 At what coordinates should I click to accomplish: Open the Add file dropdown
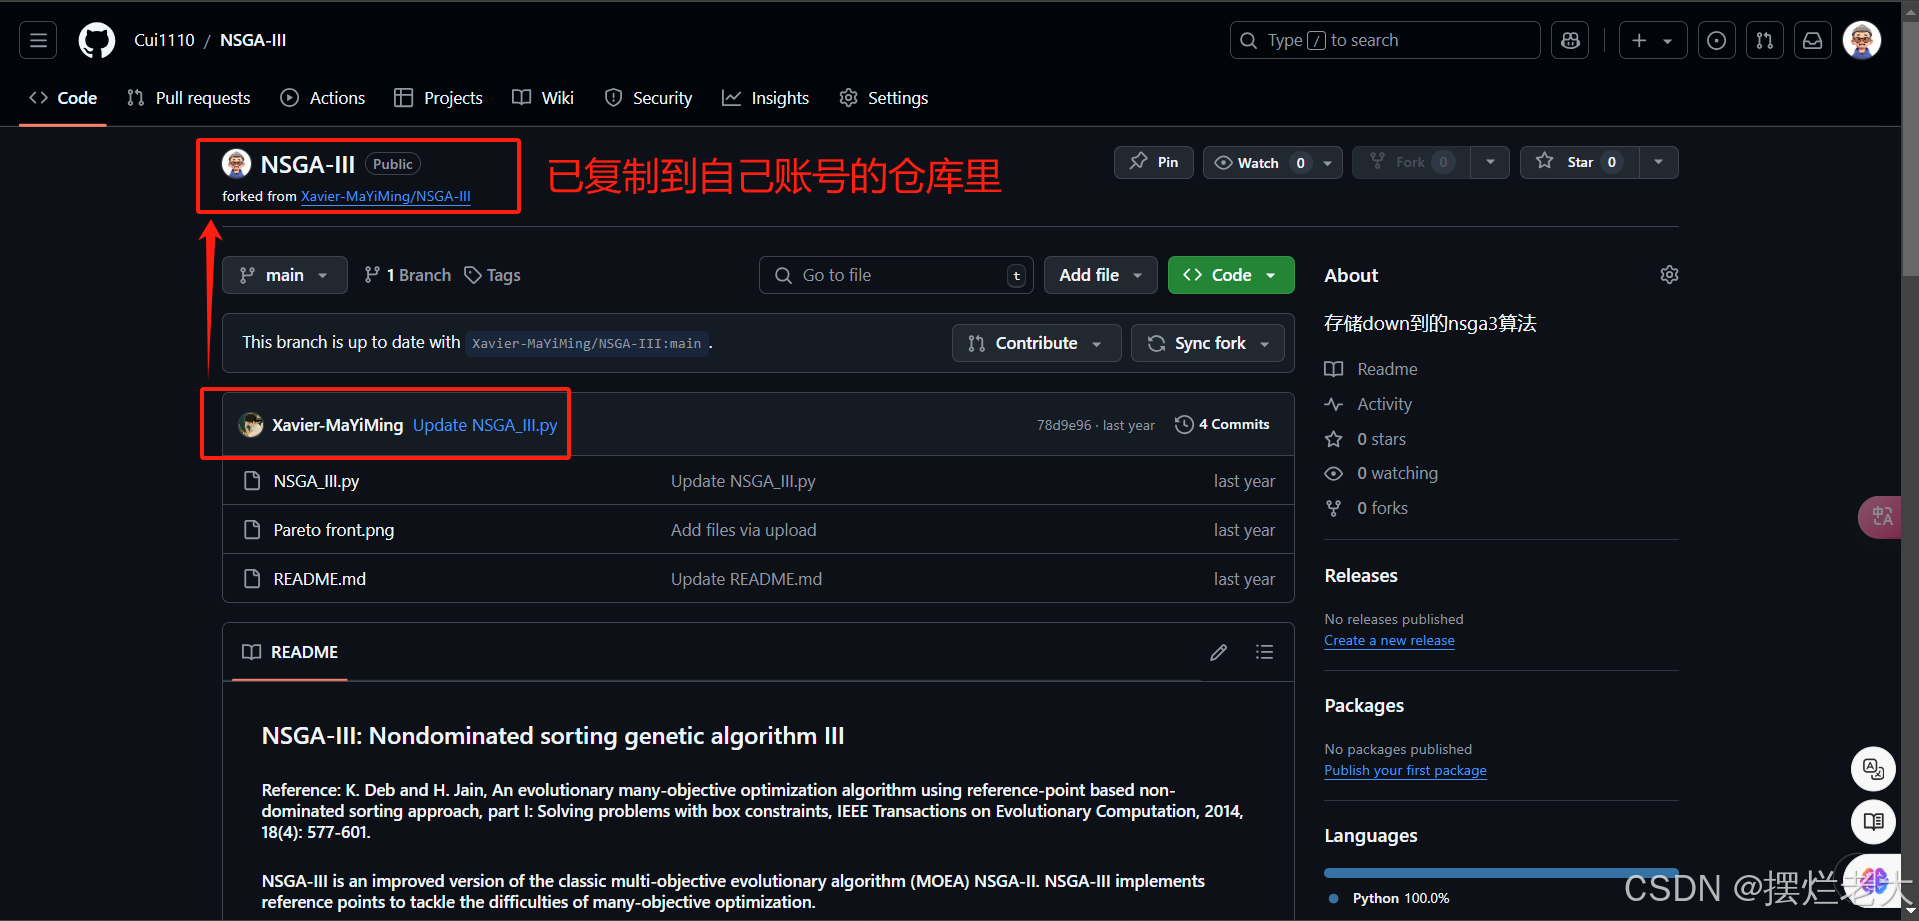(x=1100, y=275)
